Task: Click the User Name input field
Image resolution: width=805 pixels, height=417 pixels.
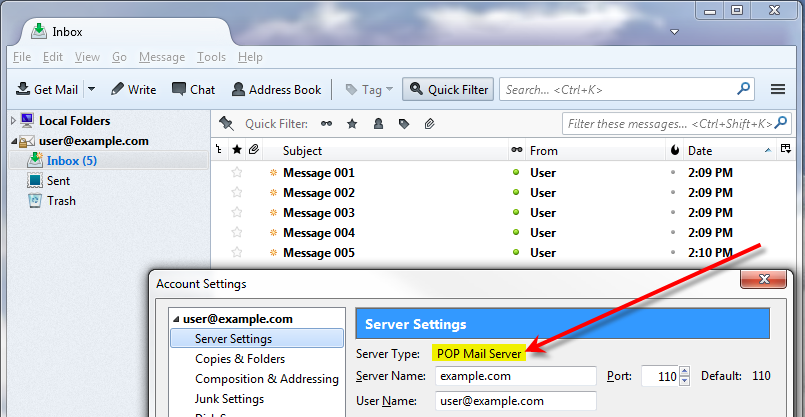Action: (x=516, y=401)
